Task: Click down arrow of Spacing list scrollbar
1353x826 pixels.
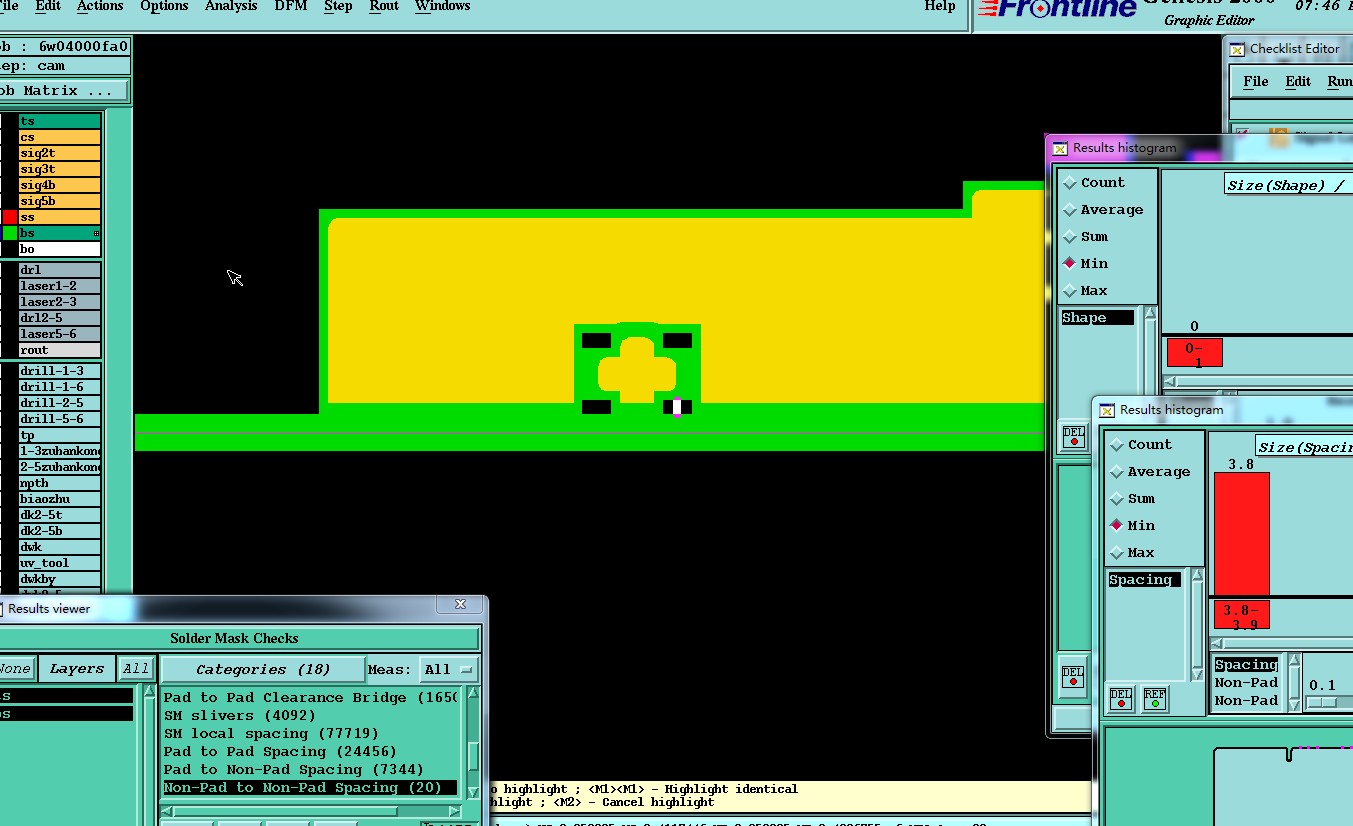Action: point(1196,675)
